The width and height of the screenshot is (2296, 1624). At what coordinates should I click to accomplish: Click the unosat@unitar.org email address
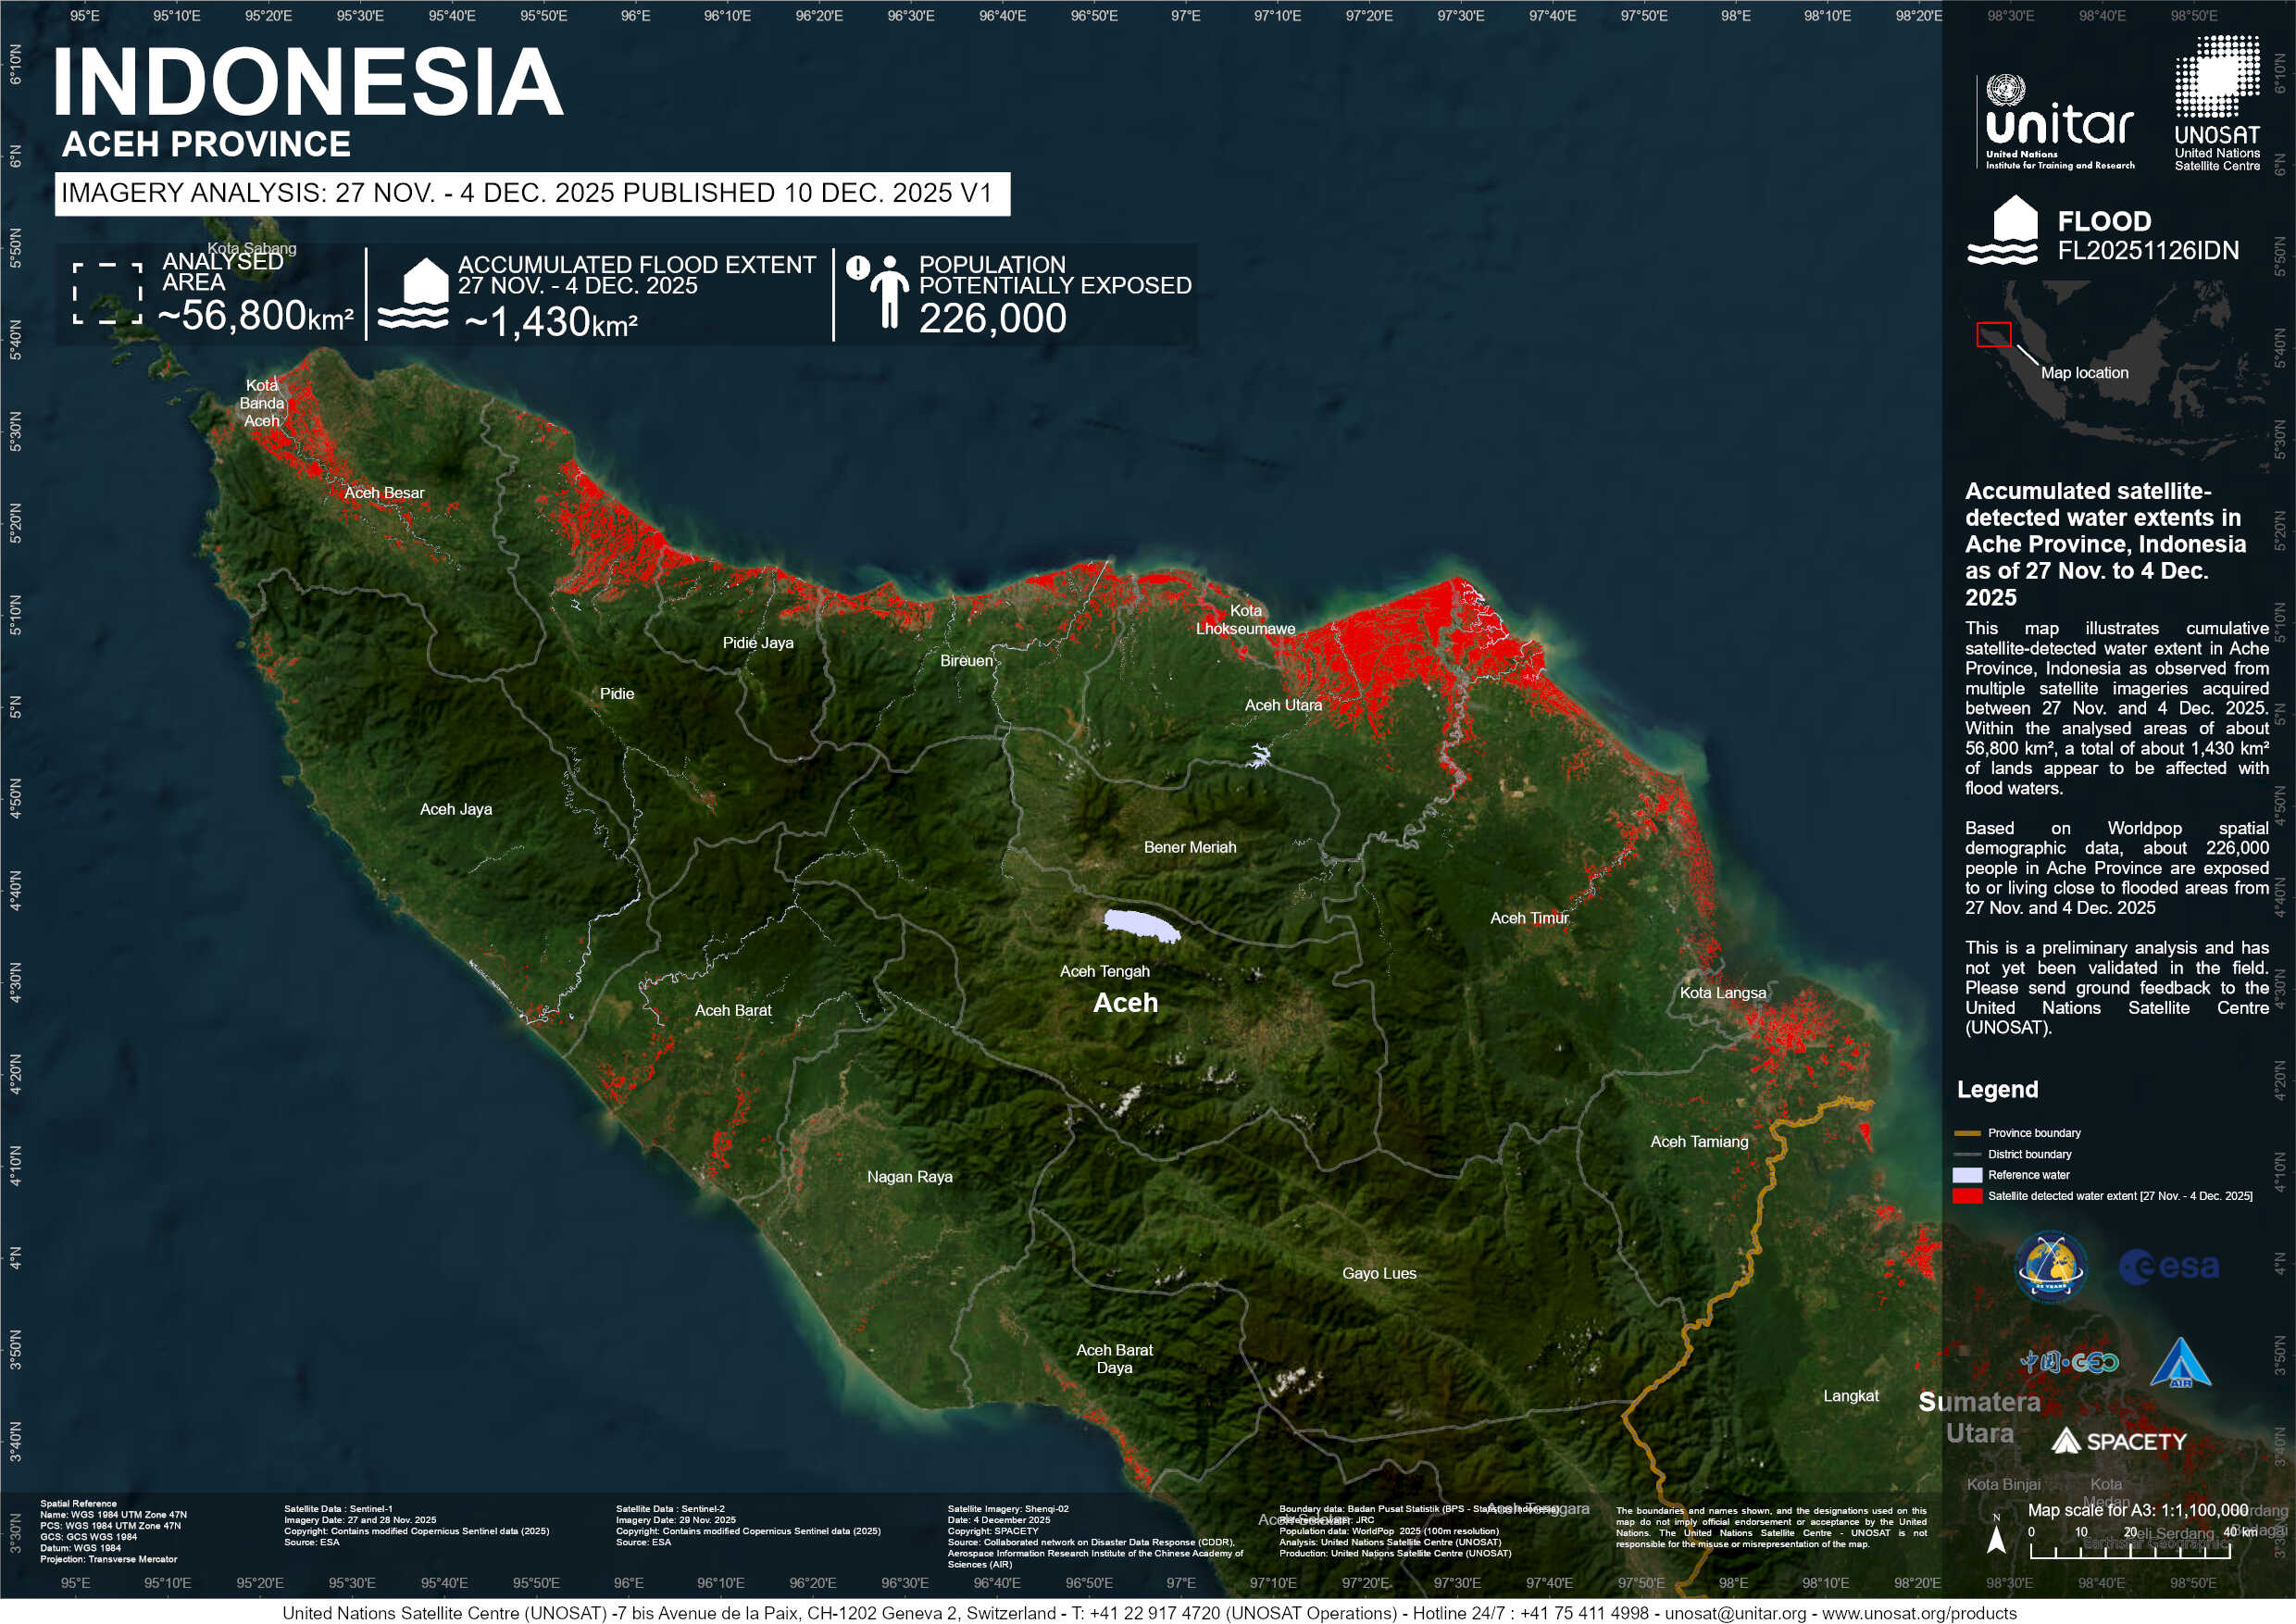point(1736,1613)
